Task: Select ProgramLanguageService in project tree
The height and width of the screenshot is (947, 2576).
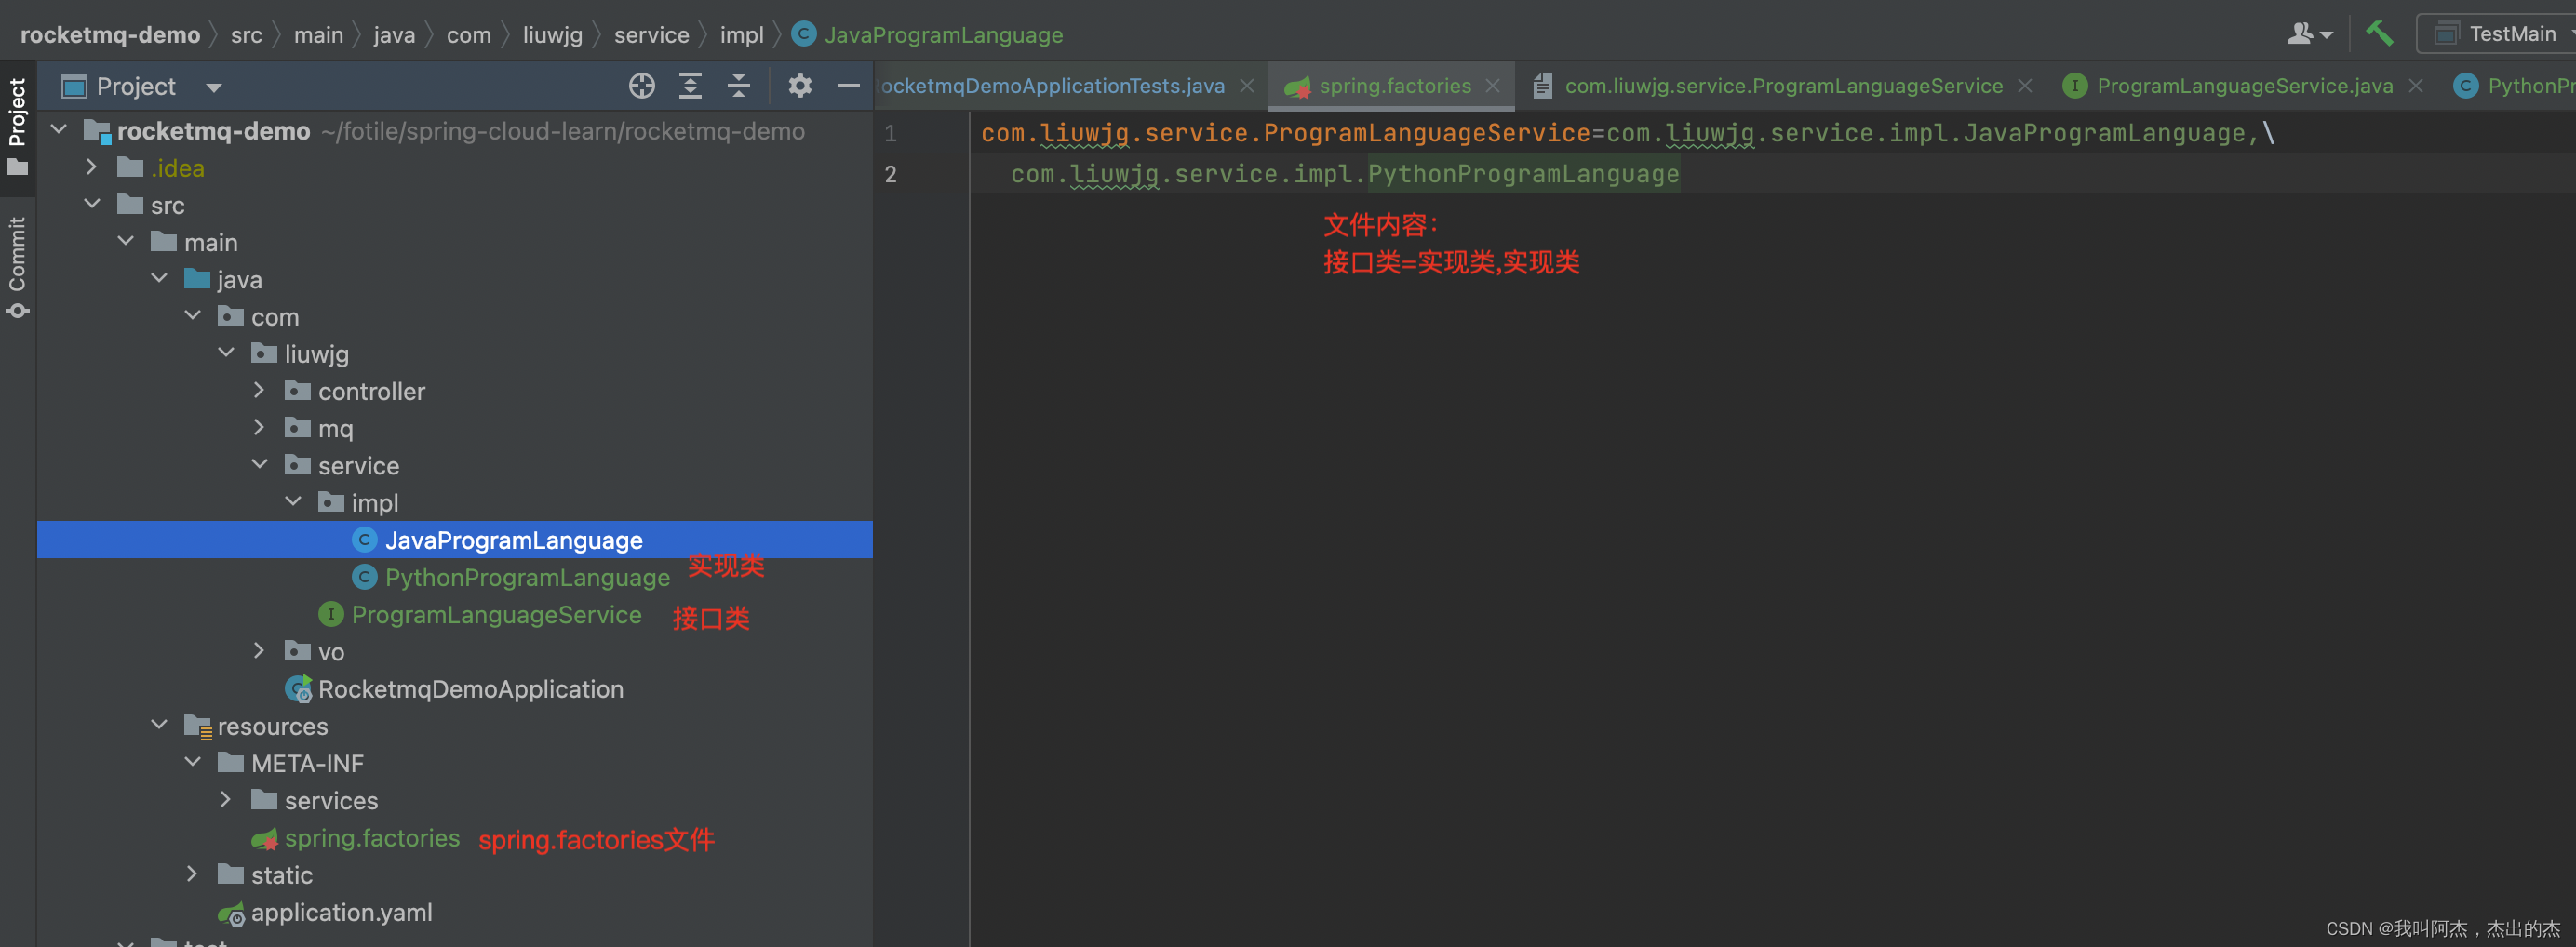Action: click(496, 614)
